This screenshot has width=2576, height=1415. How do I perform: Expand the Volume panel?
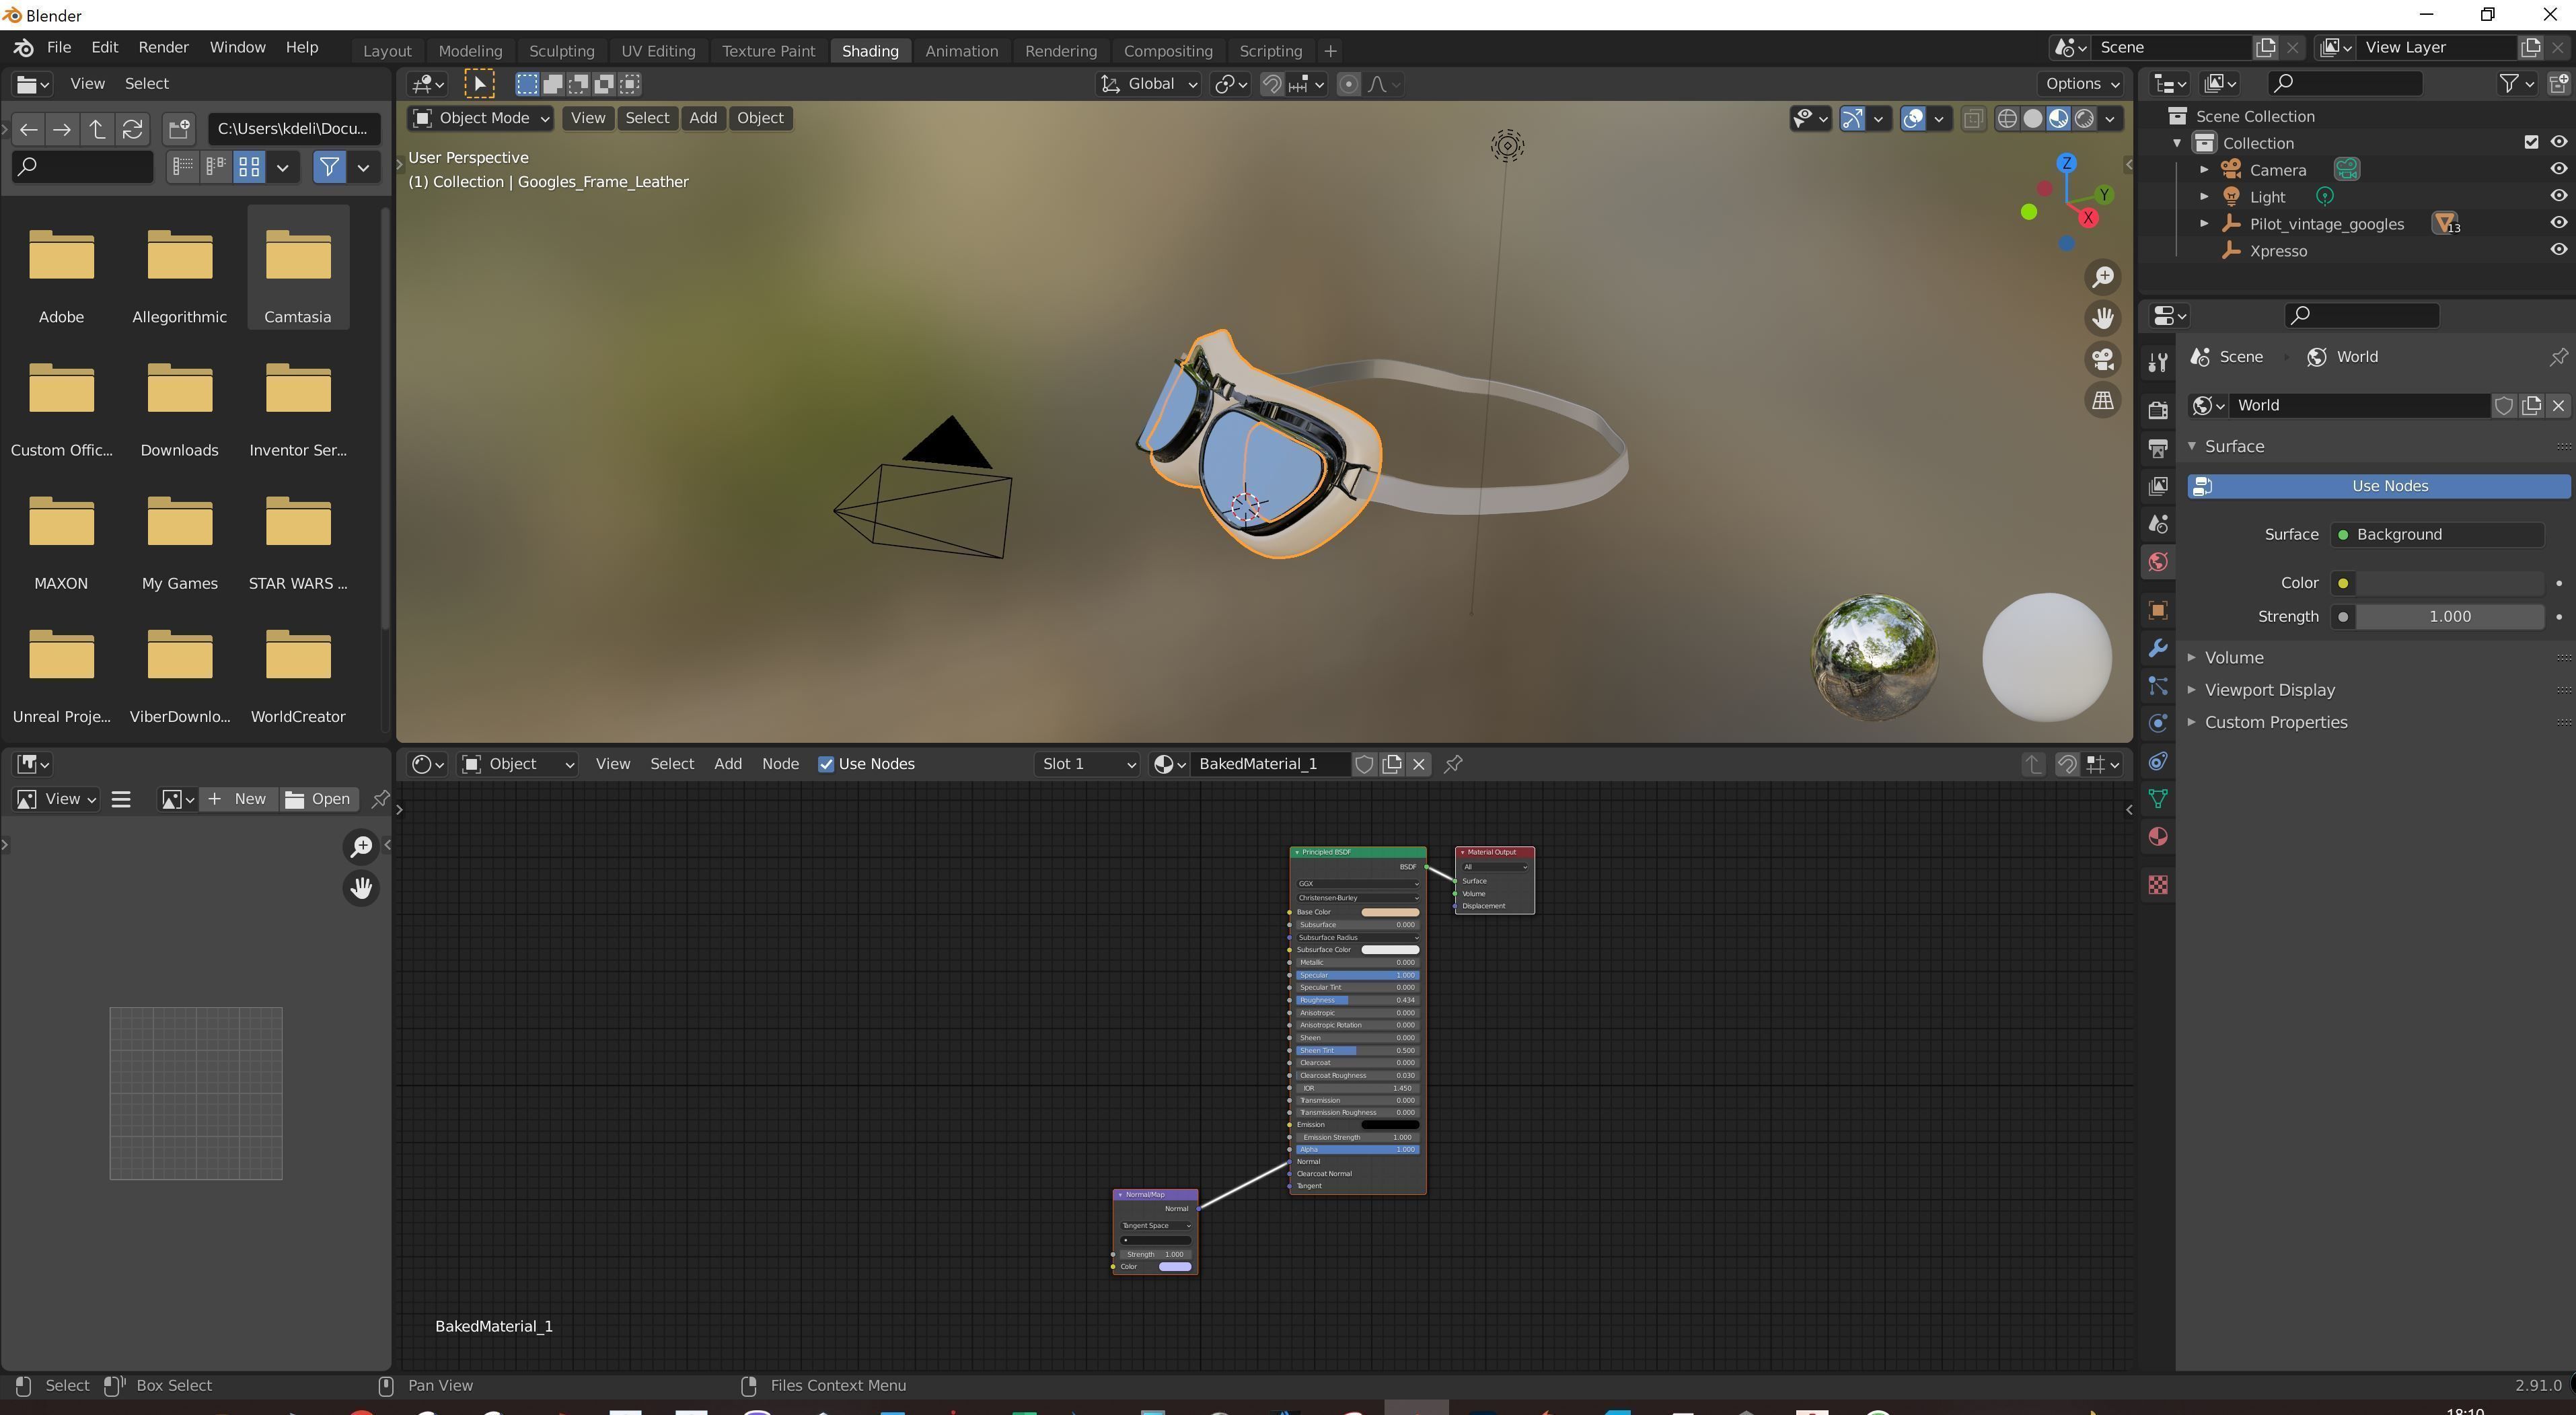2233,657
